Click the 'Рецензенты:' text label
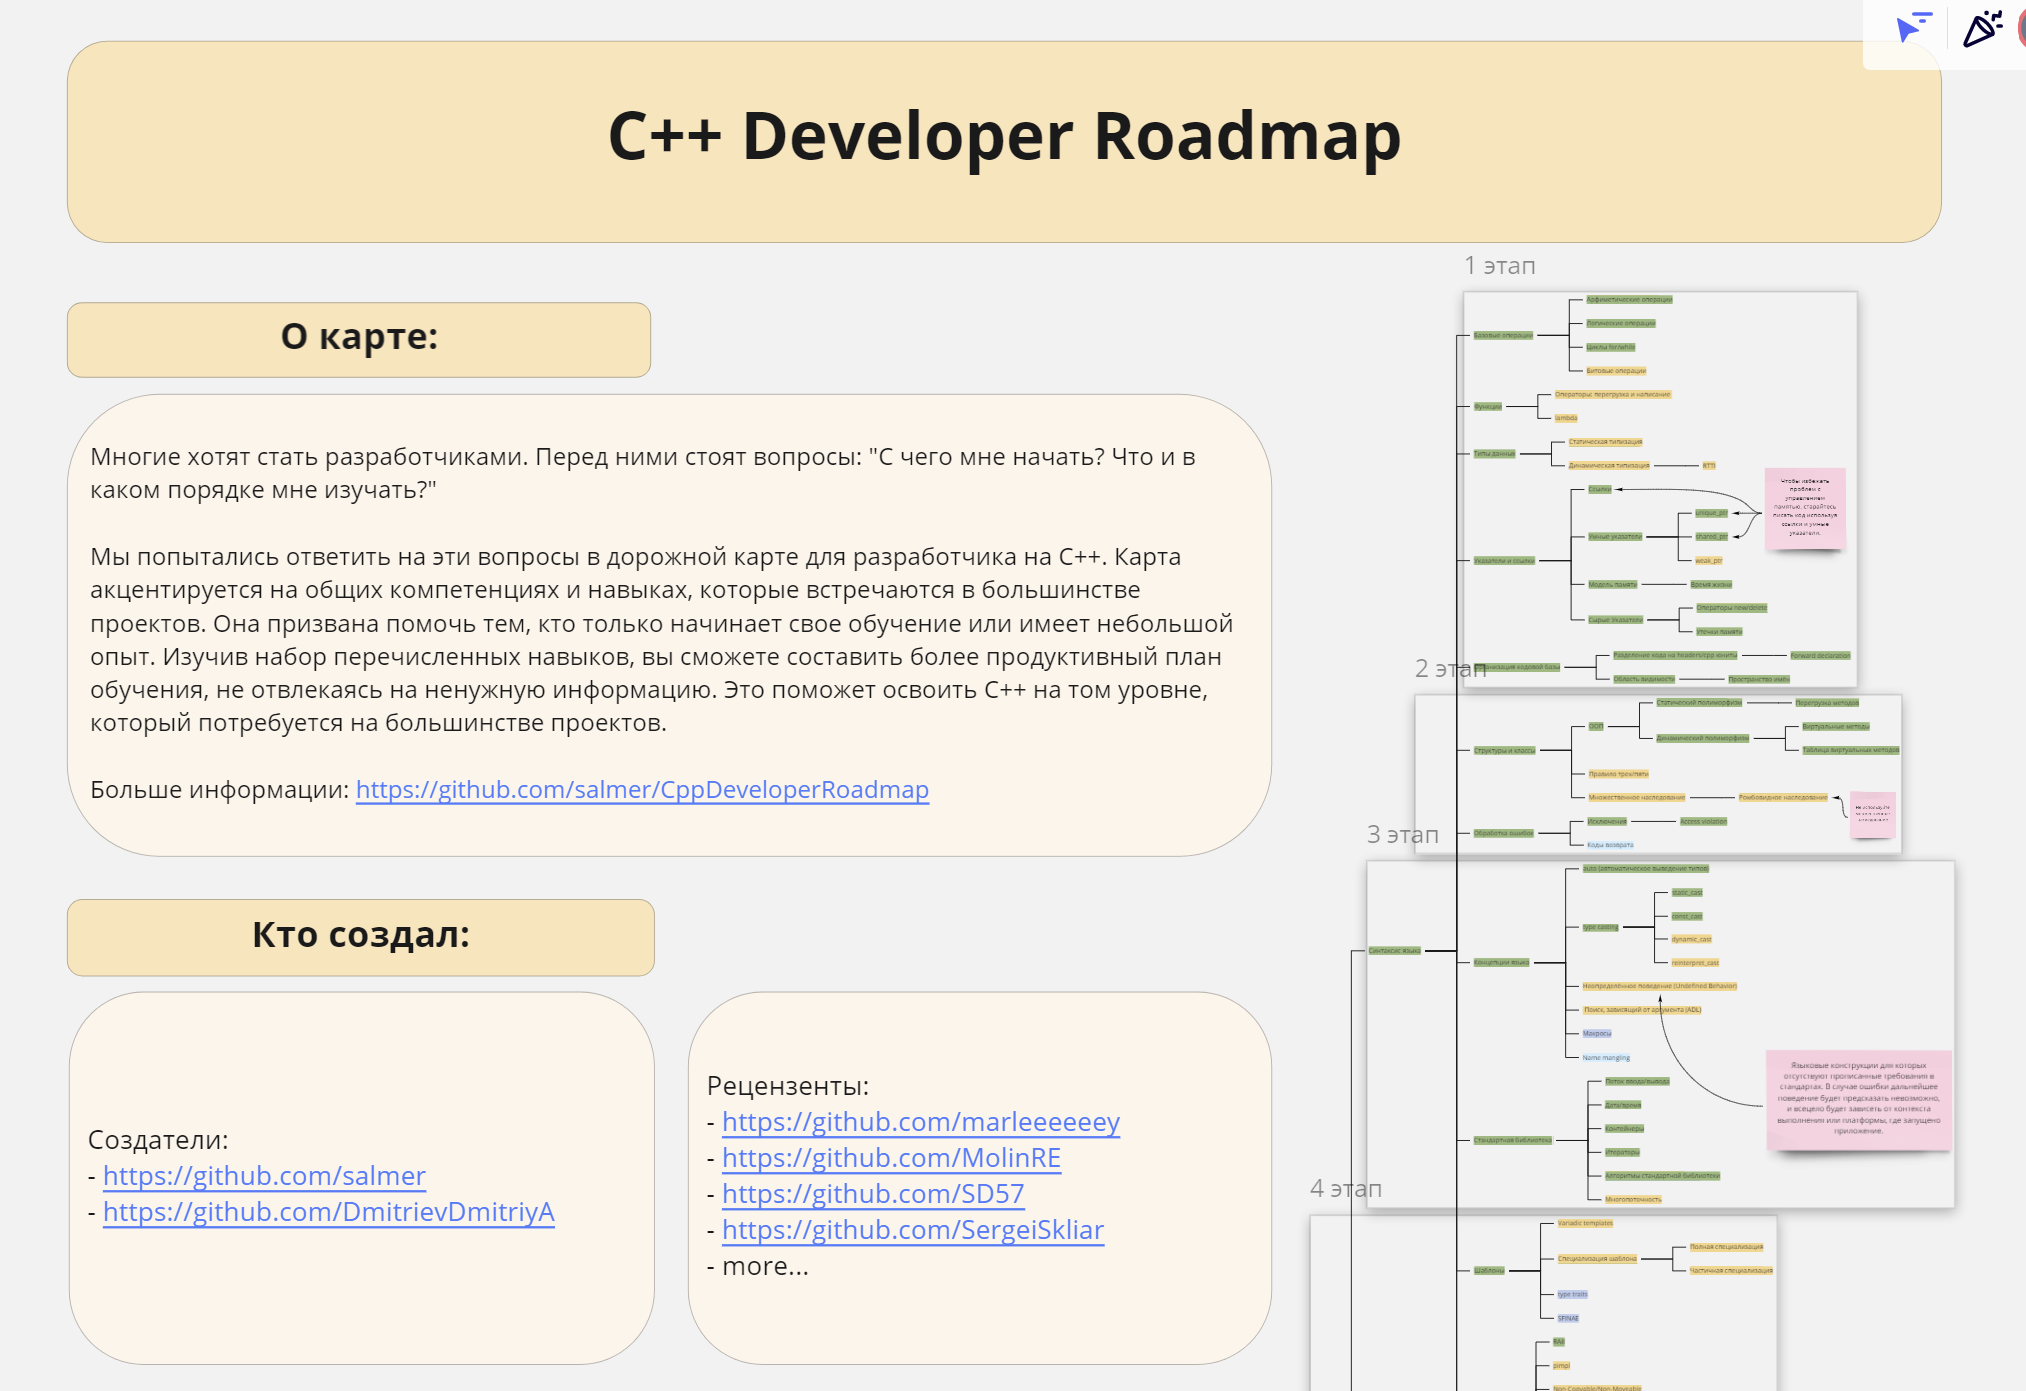This screenshot has width=2026, height=1391. point(787,1086)
